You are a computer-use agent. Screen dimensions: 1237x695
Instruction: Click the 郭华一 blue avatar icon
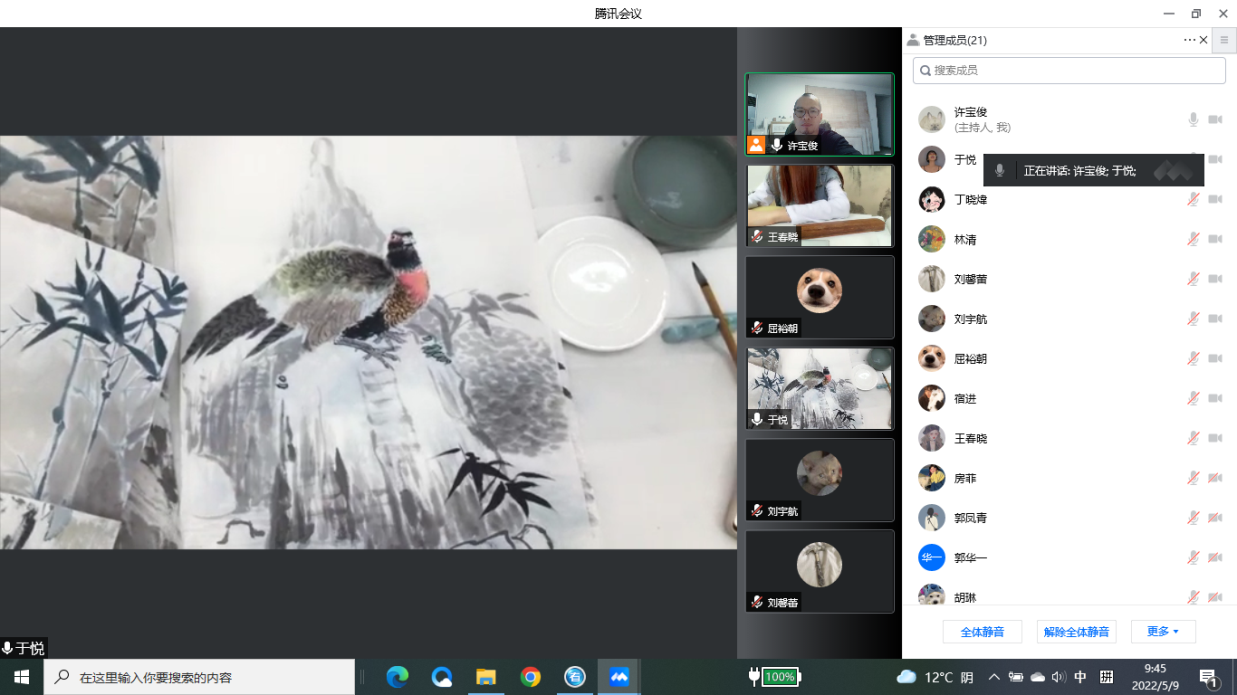(931, 558)
